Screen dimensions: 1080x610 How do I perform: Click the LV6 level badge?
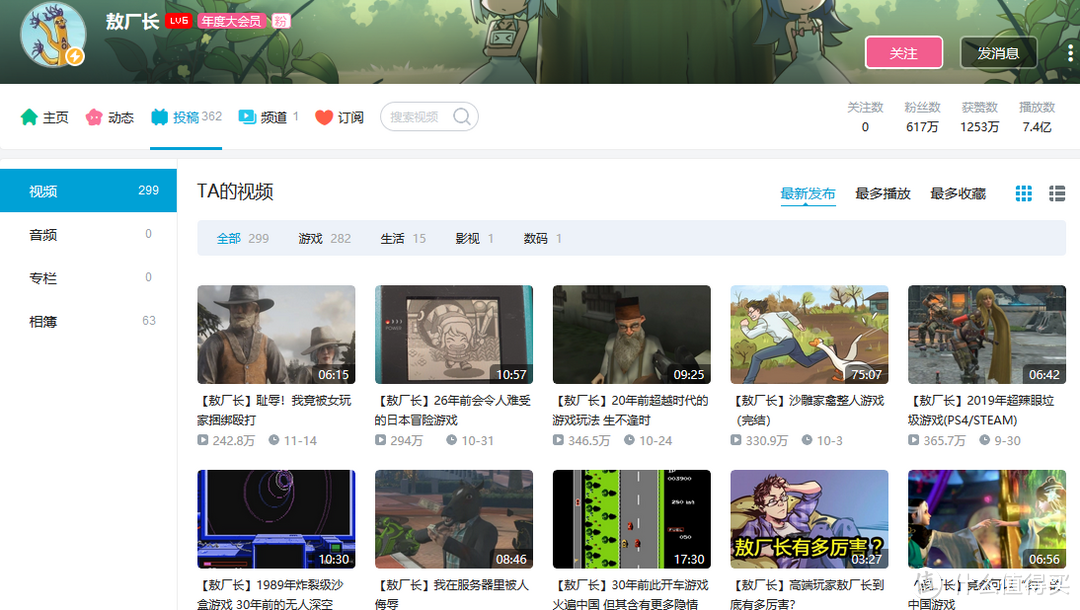(178, 21)
